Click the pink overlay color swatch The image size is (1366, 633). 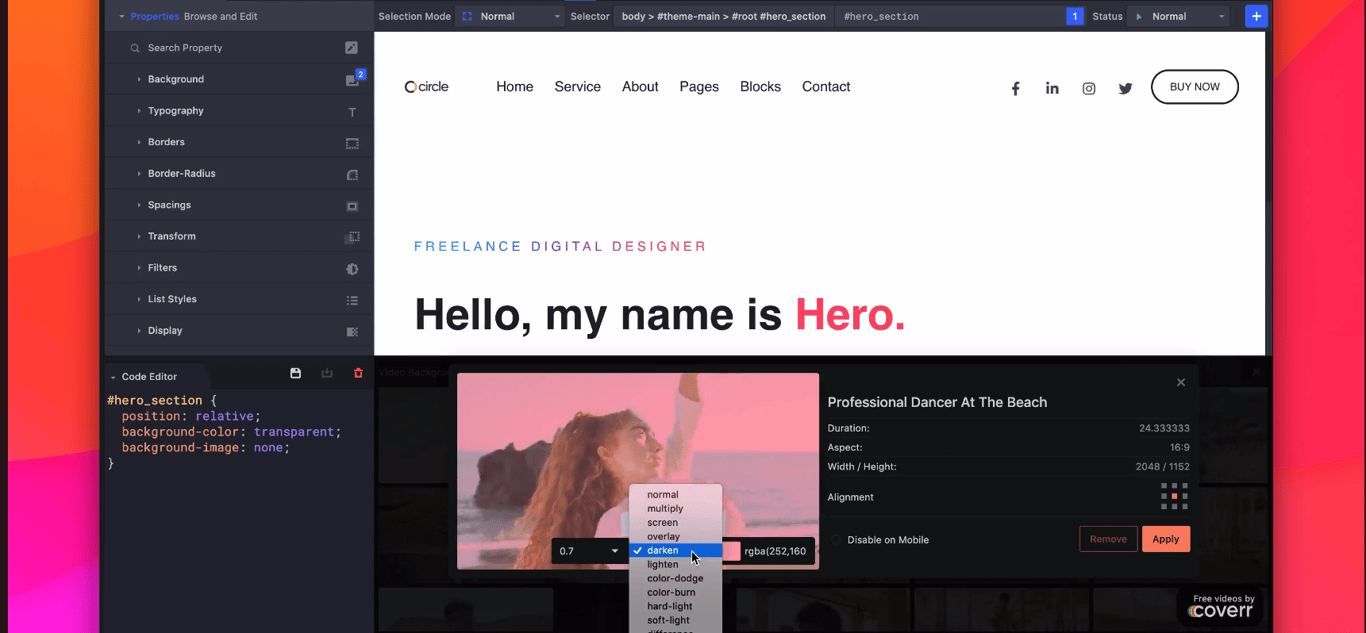click(x=732, y=551)
